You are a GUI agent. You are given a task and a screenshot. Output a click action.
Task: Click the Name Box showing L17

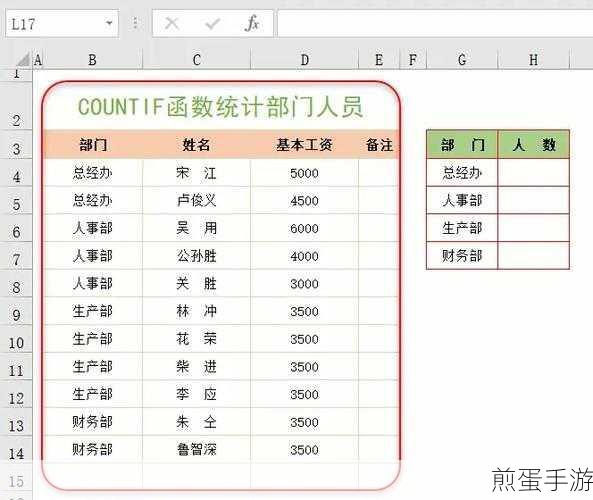pos(62,24)
